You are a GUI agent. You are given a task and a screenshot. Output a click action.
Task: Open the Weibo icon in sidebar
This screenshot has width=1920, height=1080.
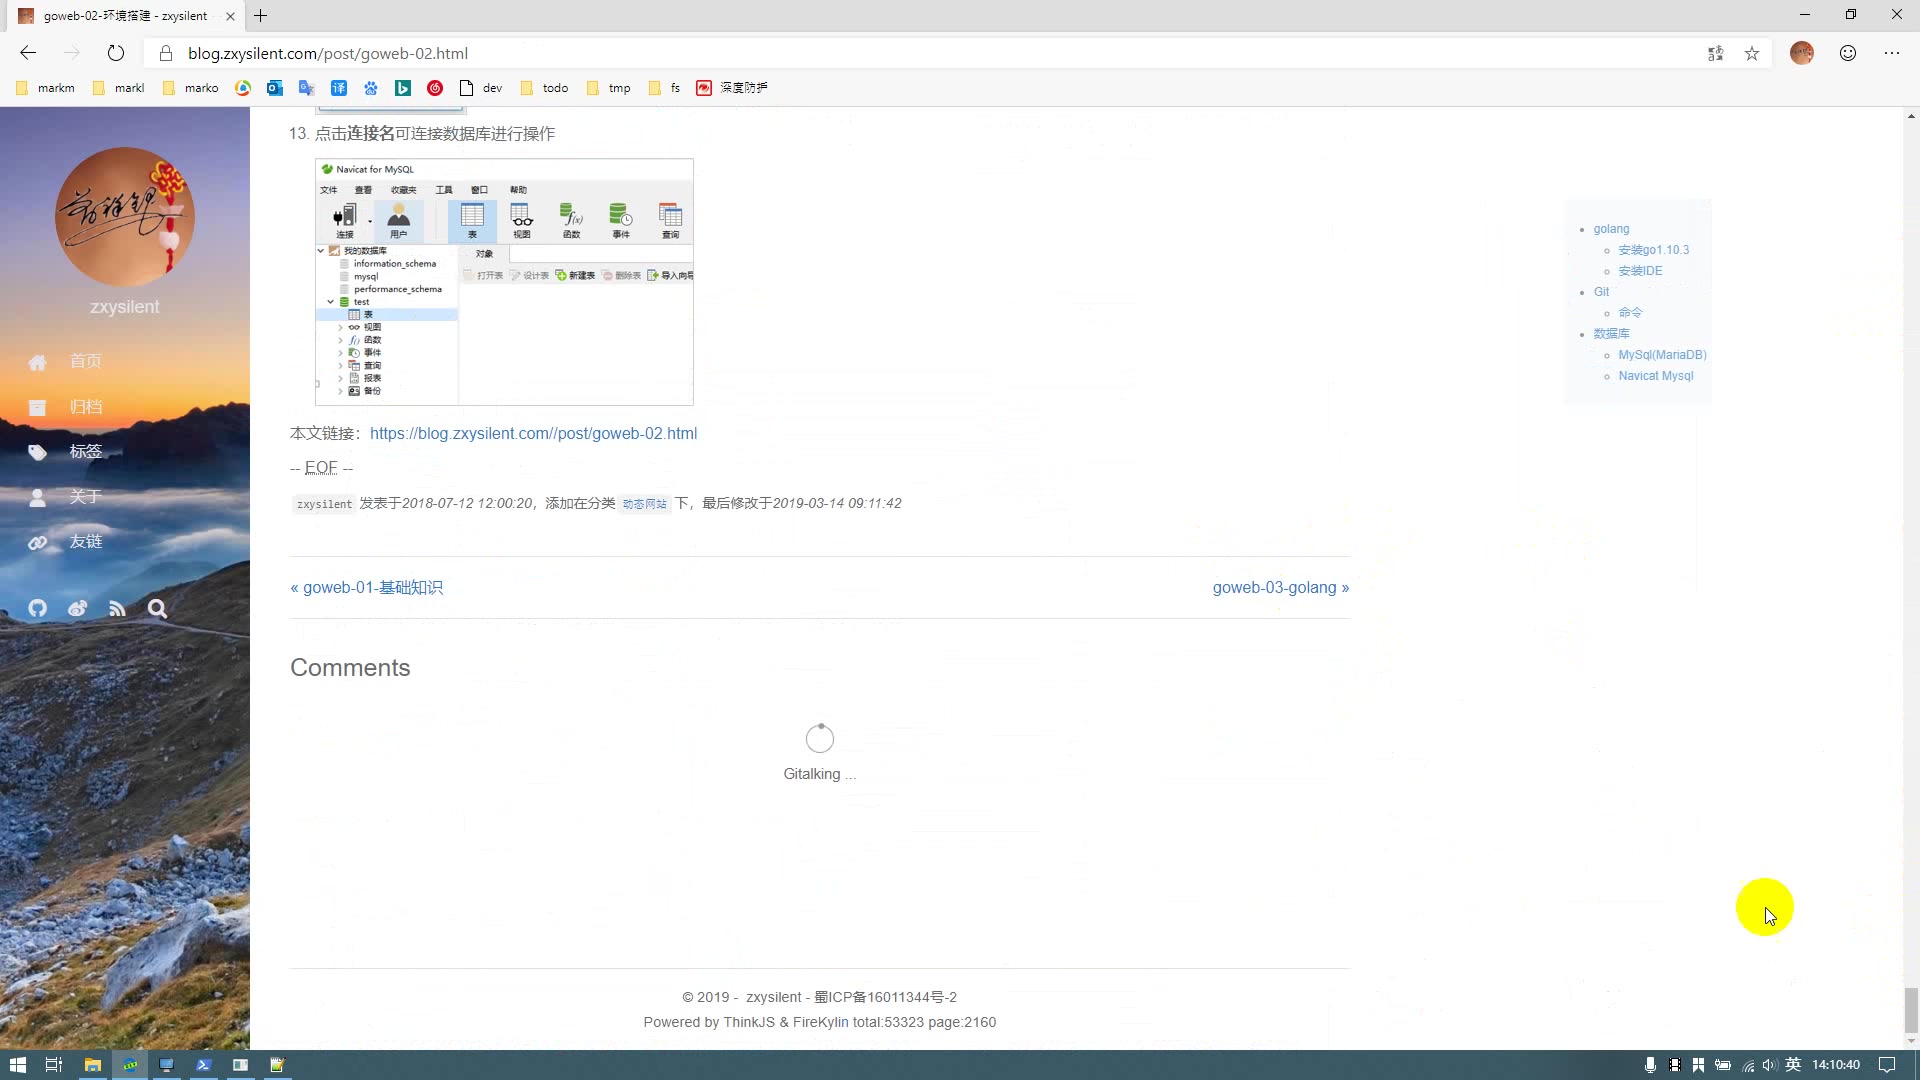[x=77, y=608]
